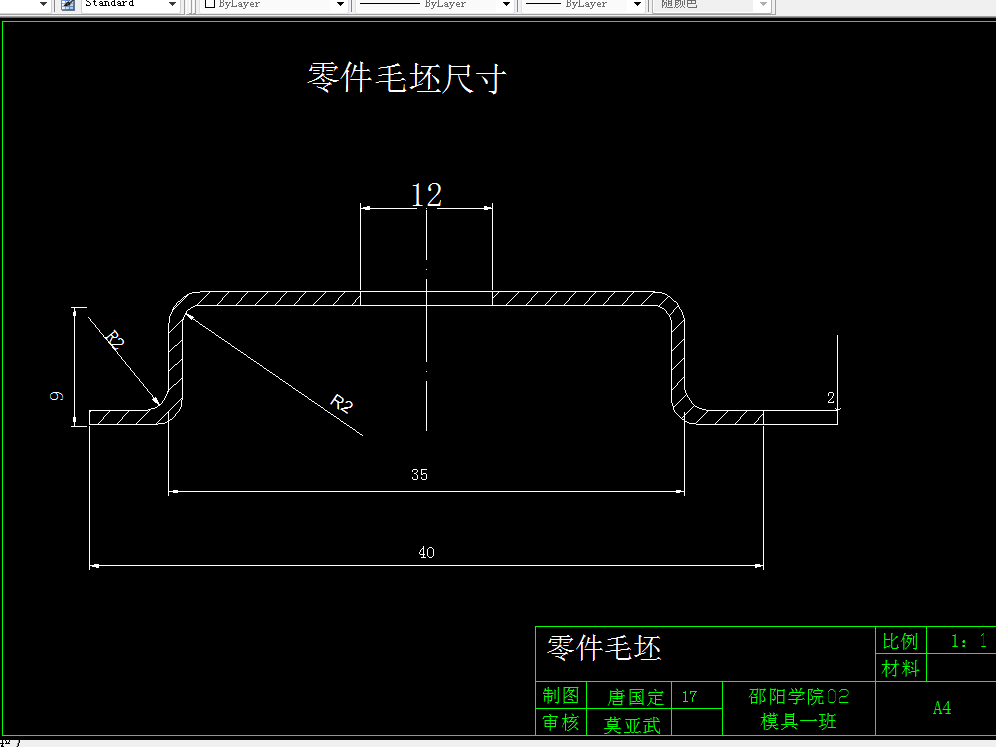Select the dimension labeled 40

(426, 552)
